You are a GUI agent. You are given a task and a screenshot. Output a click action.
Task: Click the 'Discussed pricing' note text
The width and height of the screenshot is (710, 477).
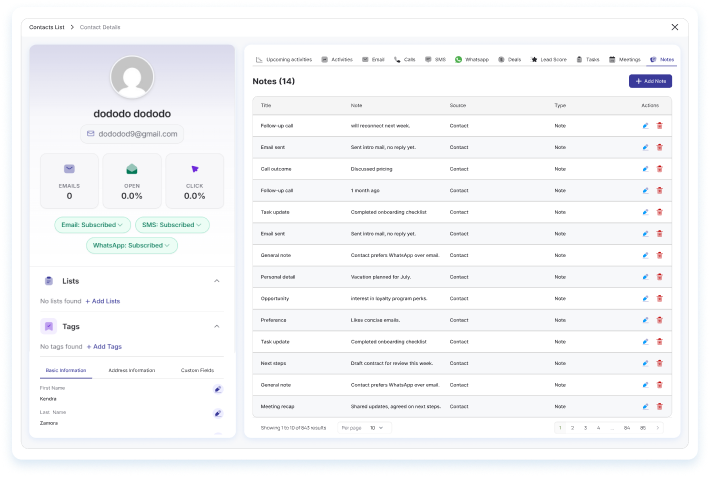coord(371,169)
